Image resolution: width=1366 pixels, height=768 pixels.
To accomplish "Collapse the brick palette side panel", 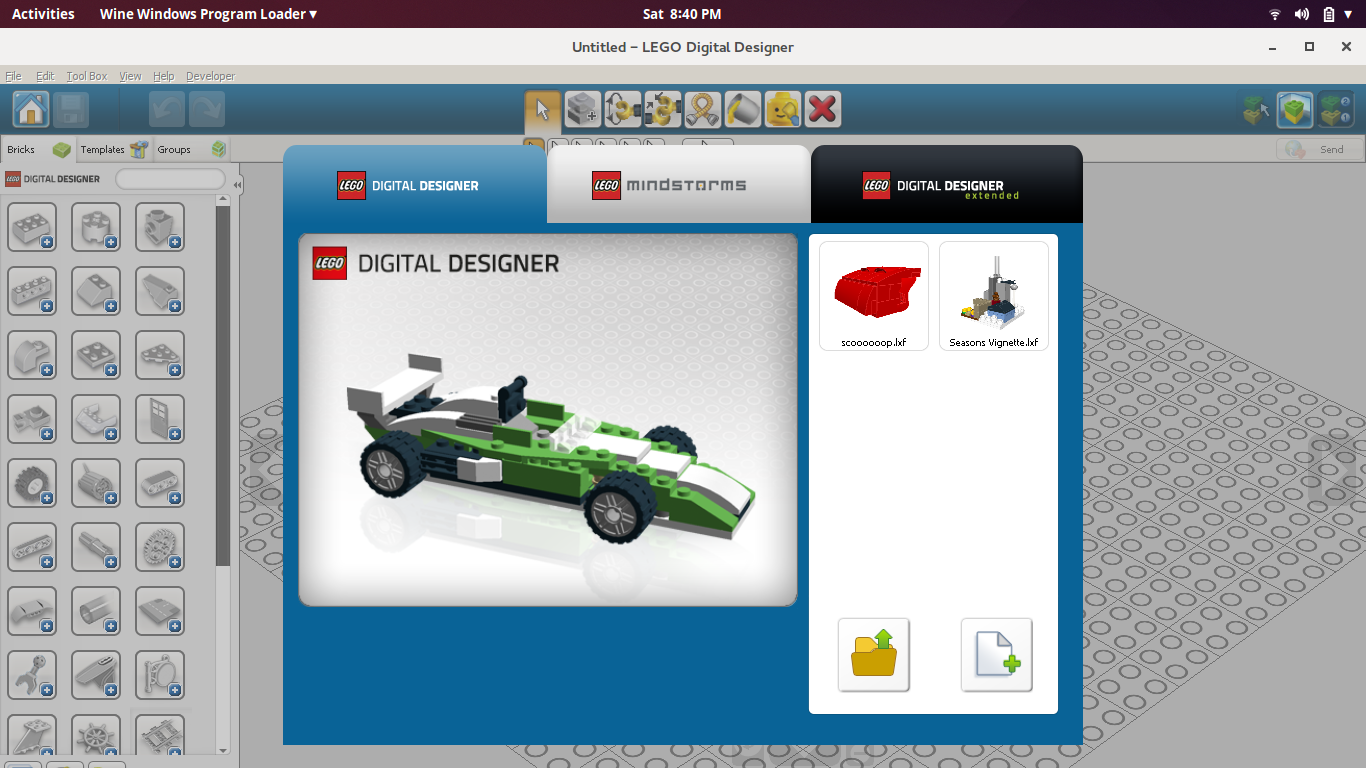I will [237, 185].
